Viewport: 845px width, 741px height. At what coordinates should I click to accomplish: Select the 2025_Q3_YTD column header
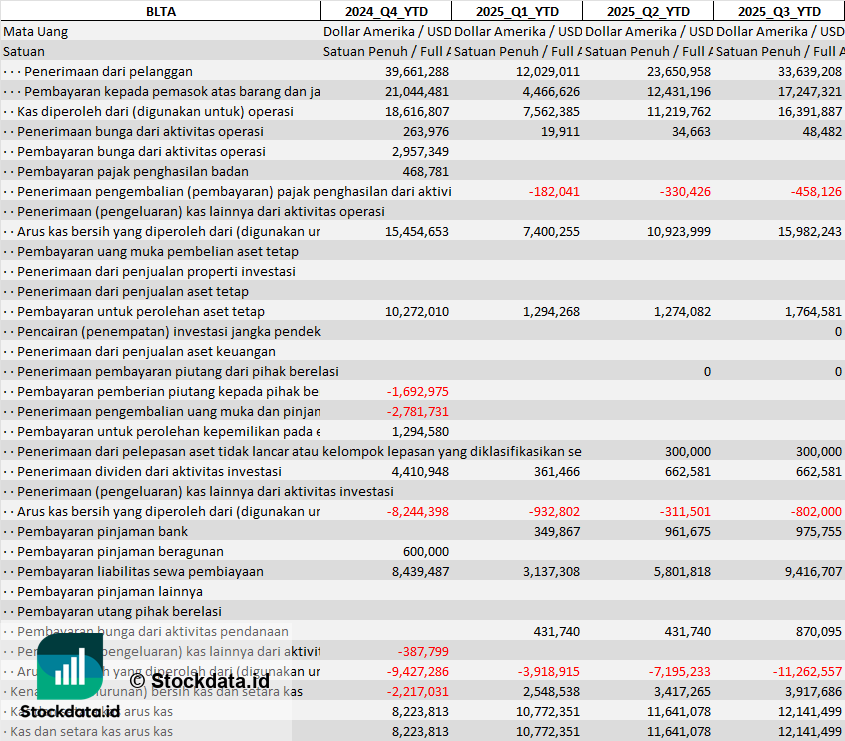pos(779,11)
